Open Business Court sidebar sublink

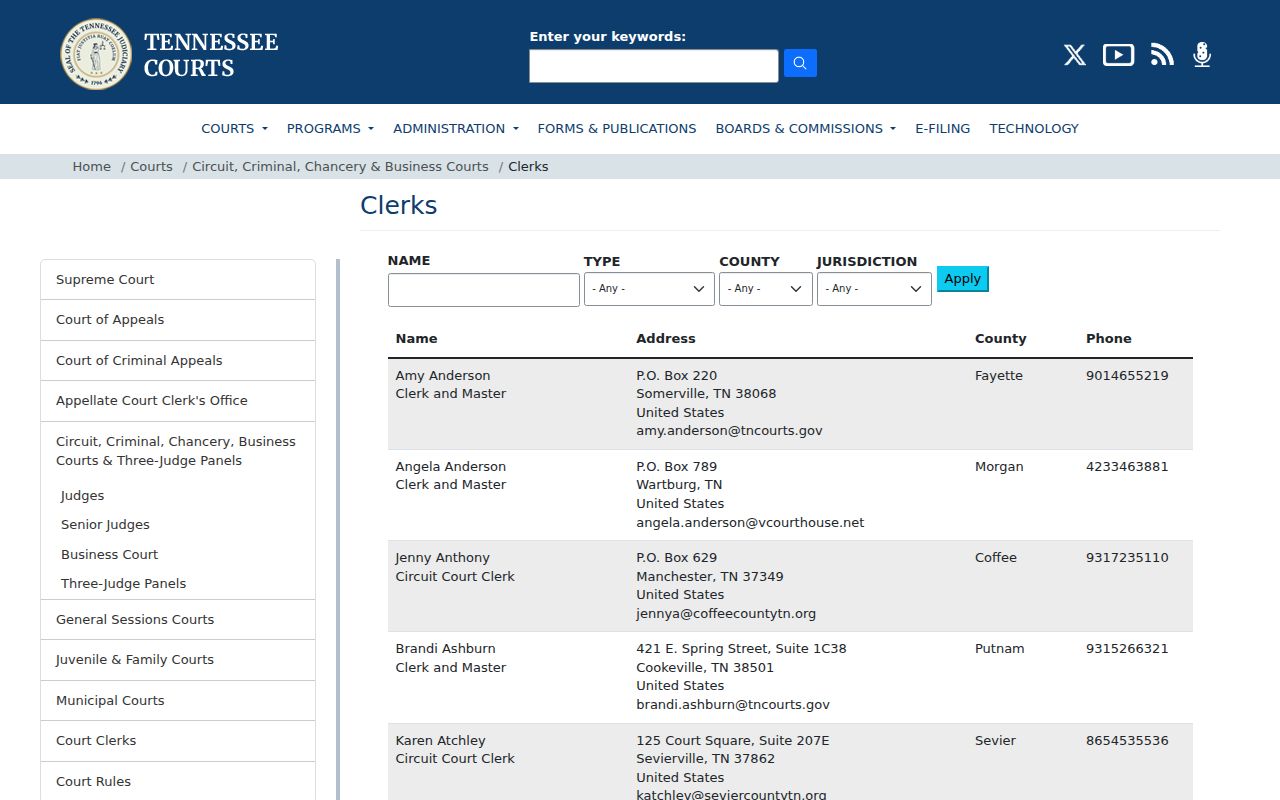[109, 555]
